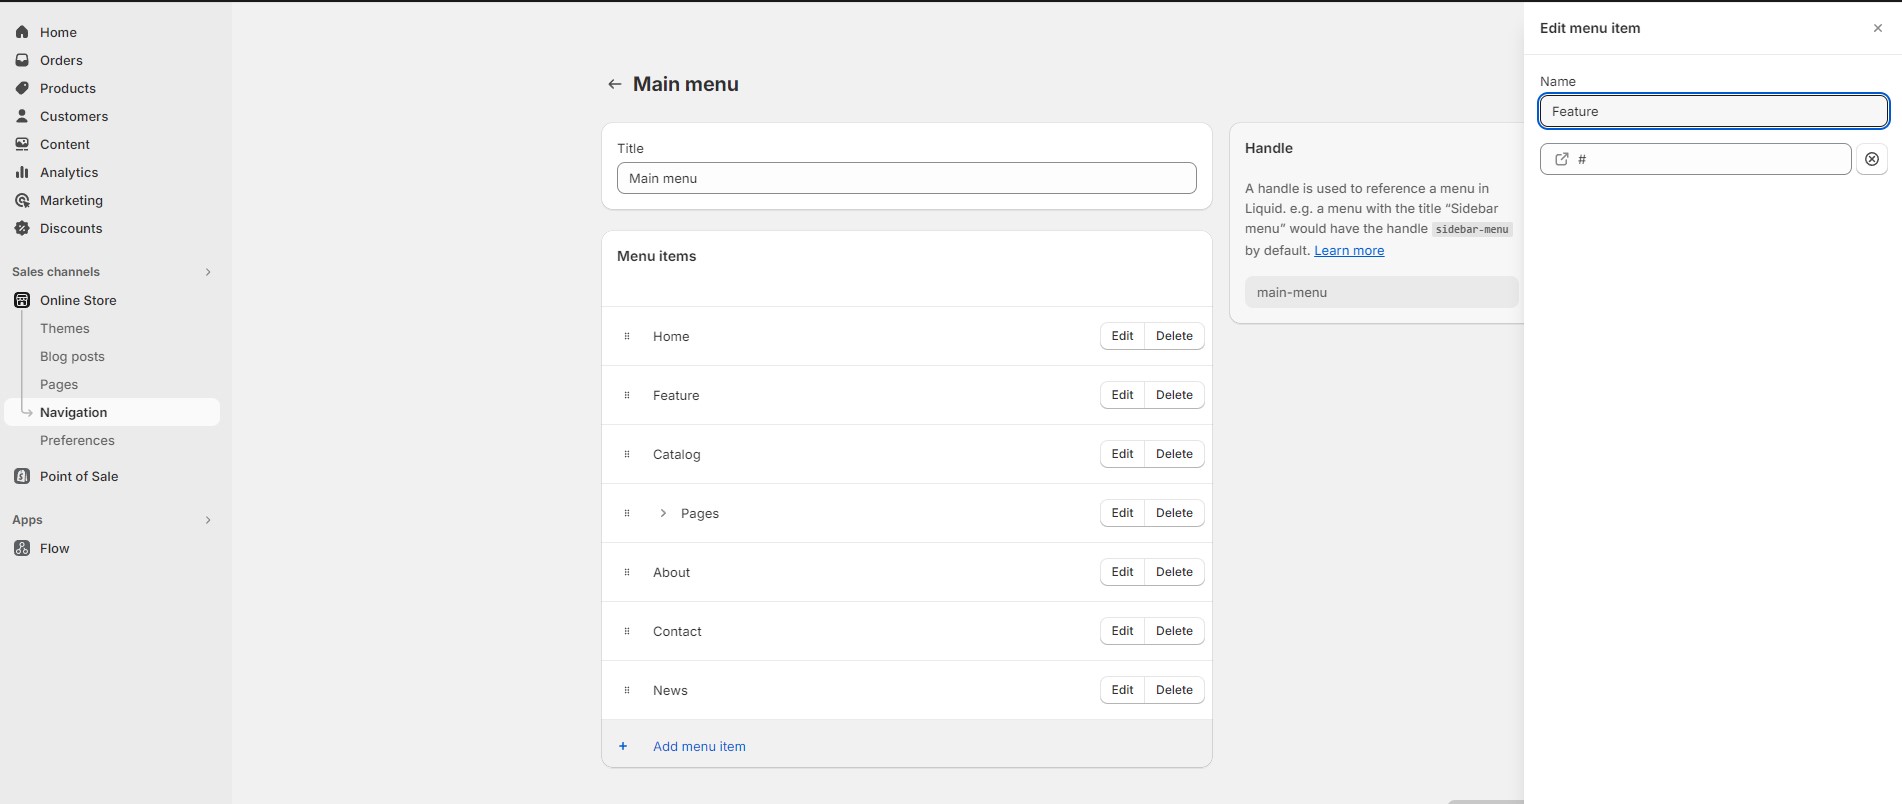Close the Edit menu item panel
This screenshot has width=1902, height=804.
[x=1877, y=28]
